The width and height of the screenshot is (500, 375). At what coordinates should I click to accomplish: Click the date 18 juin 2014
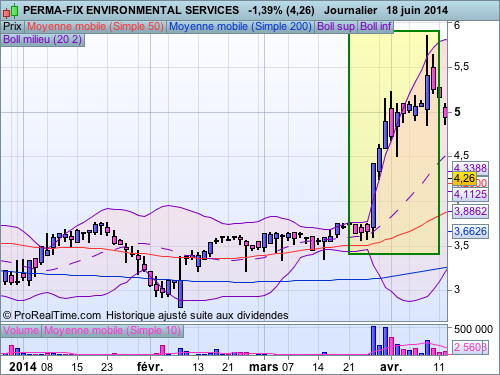coord(417,10)
